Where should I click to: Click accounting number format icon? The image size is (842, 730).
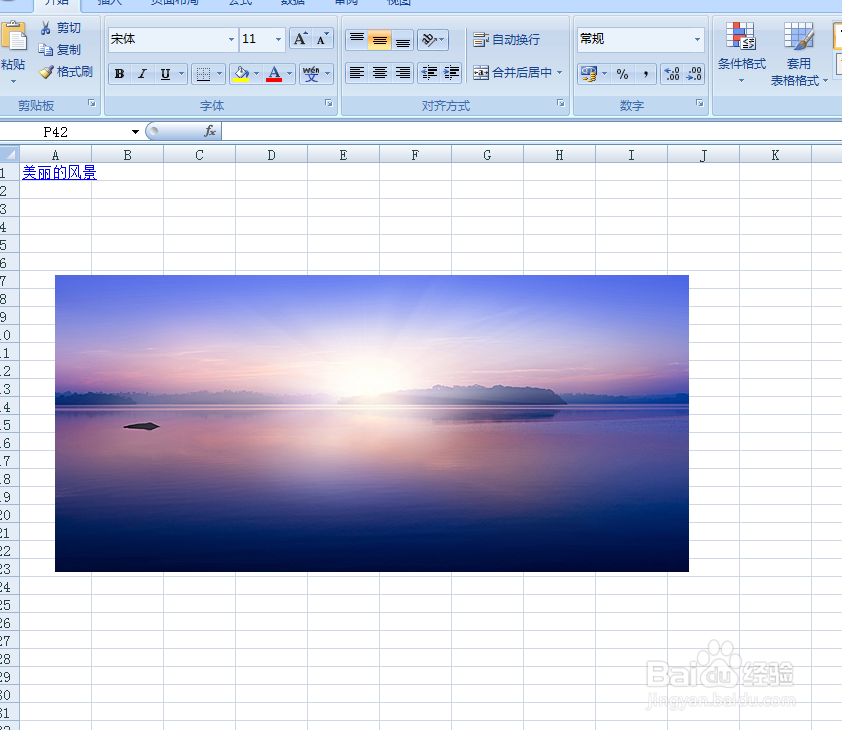(x=589, y=74)
